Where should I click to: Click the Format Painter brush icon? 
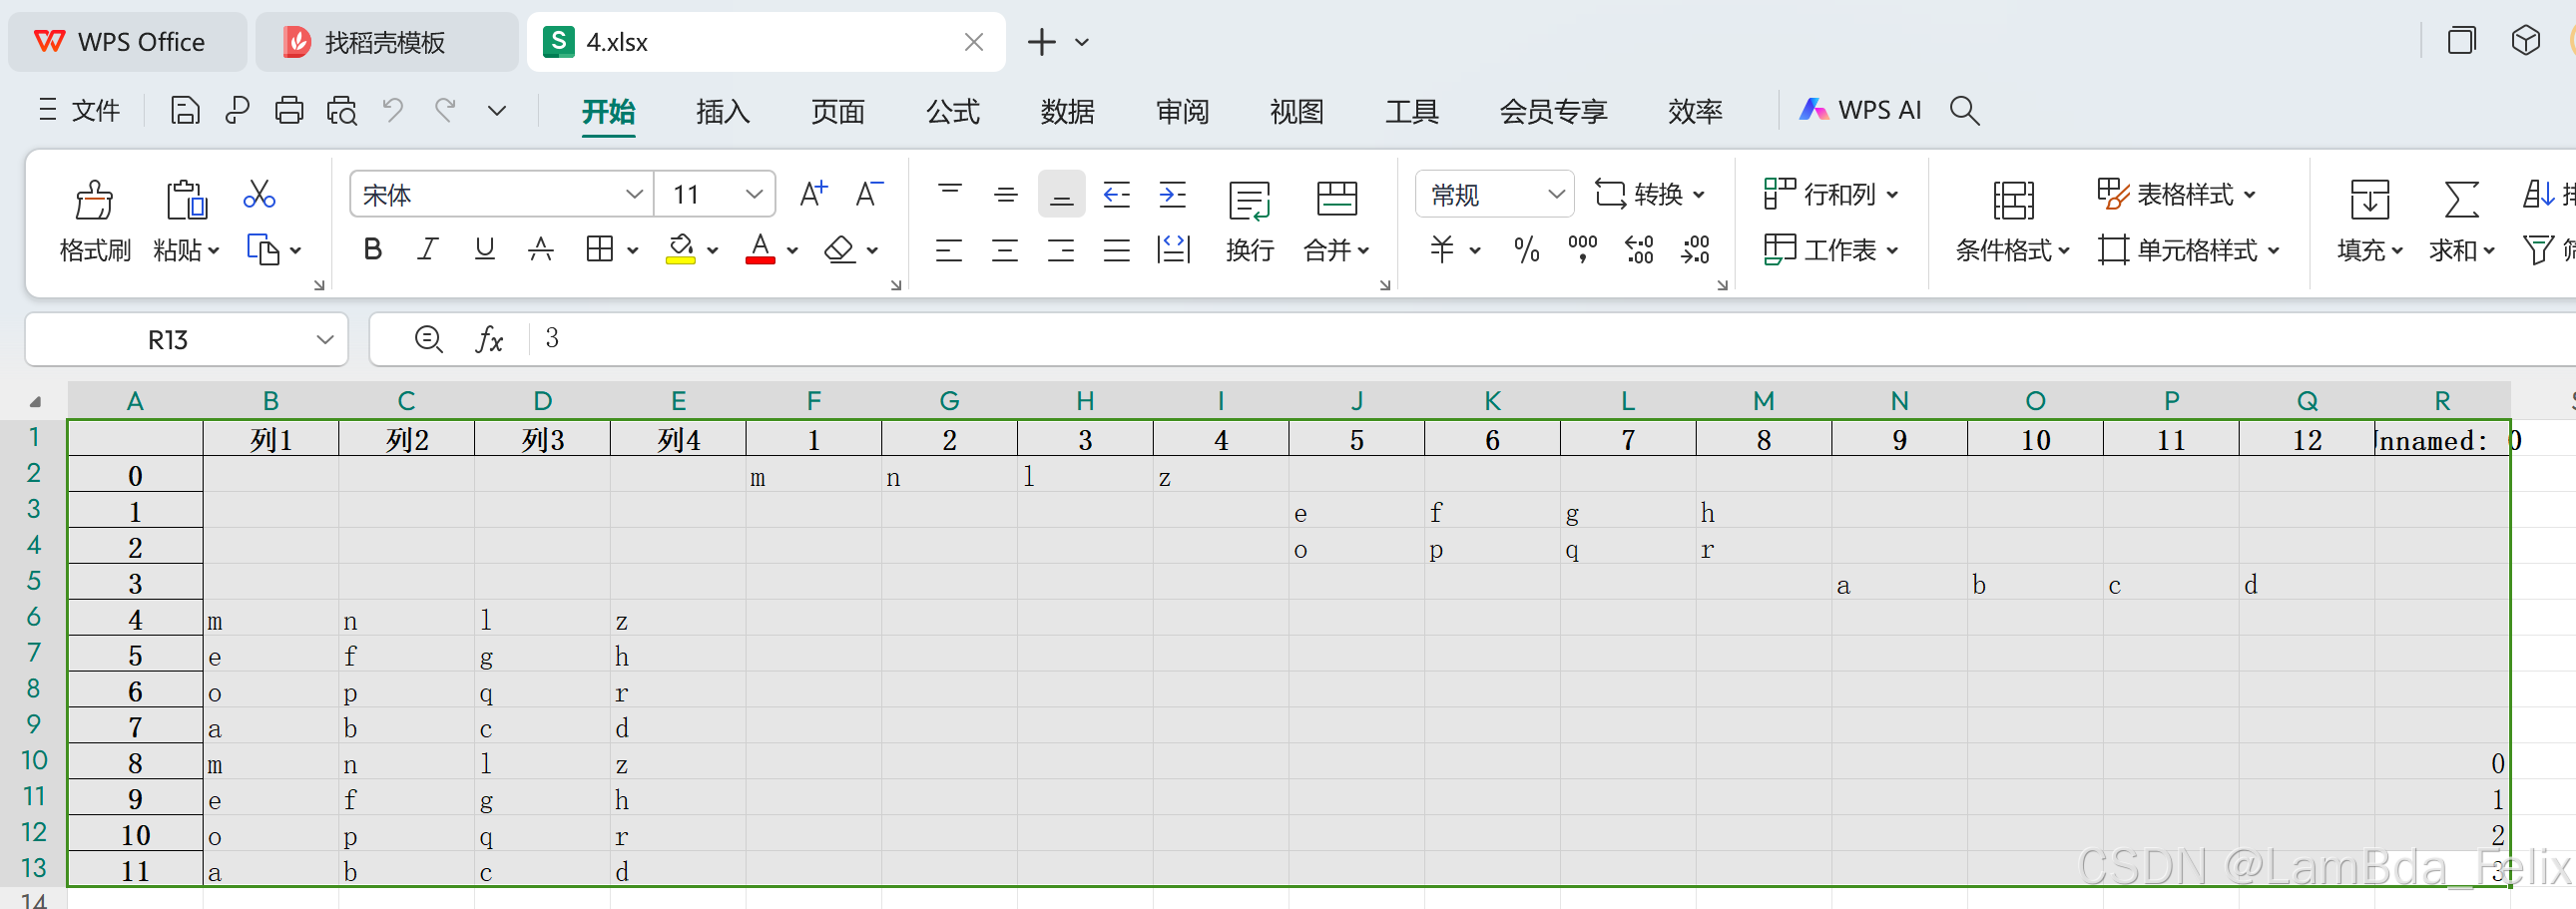(x=95, y=200)
